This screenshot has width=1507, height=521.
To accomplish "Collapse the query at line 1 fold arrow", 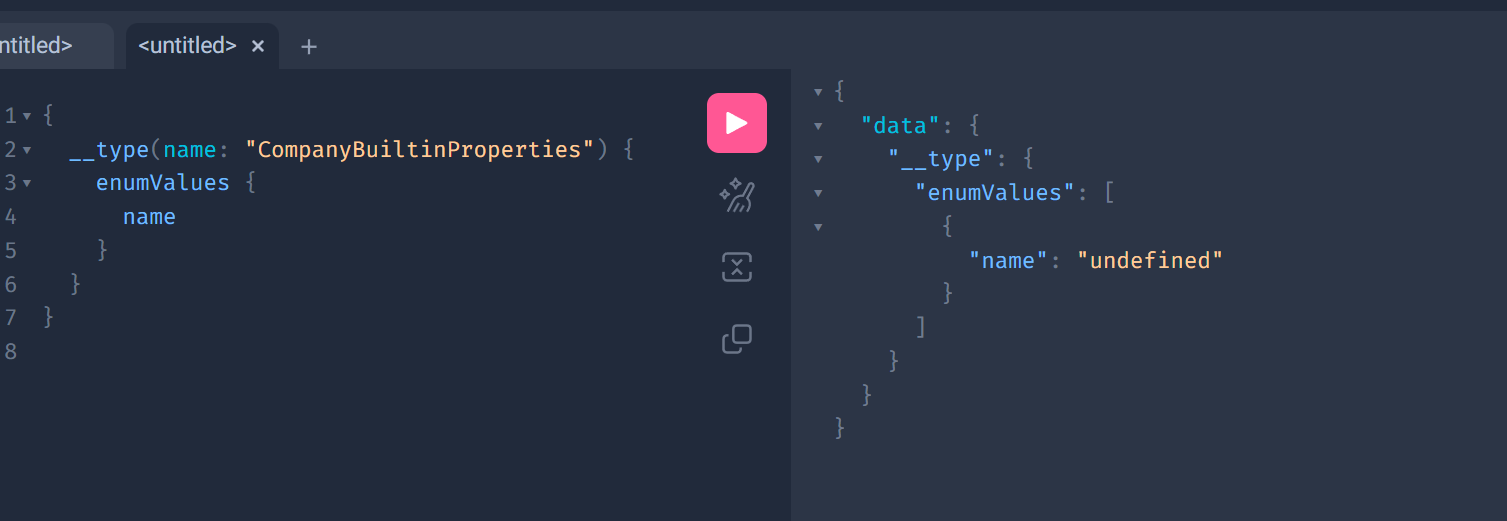I will pyautogui.click(x=27, y=116).
